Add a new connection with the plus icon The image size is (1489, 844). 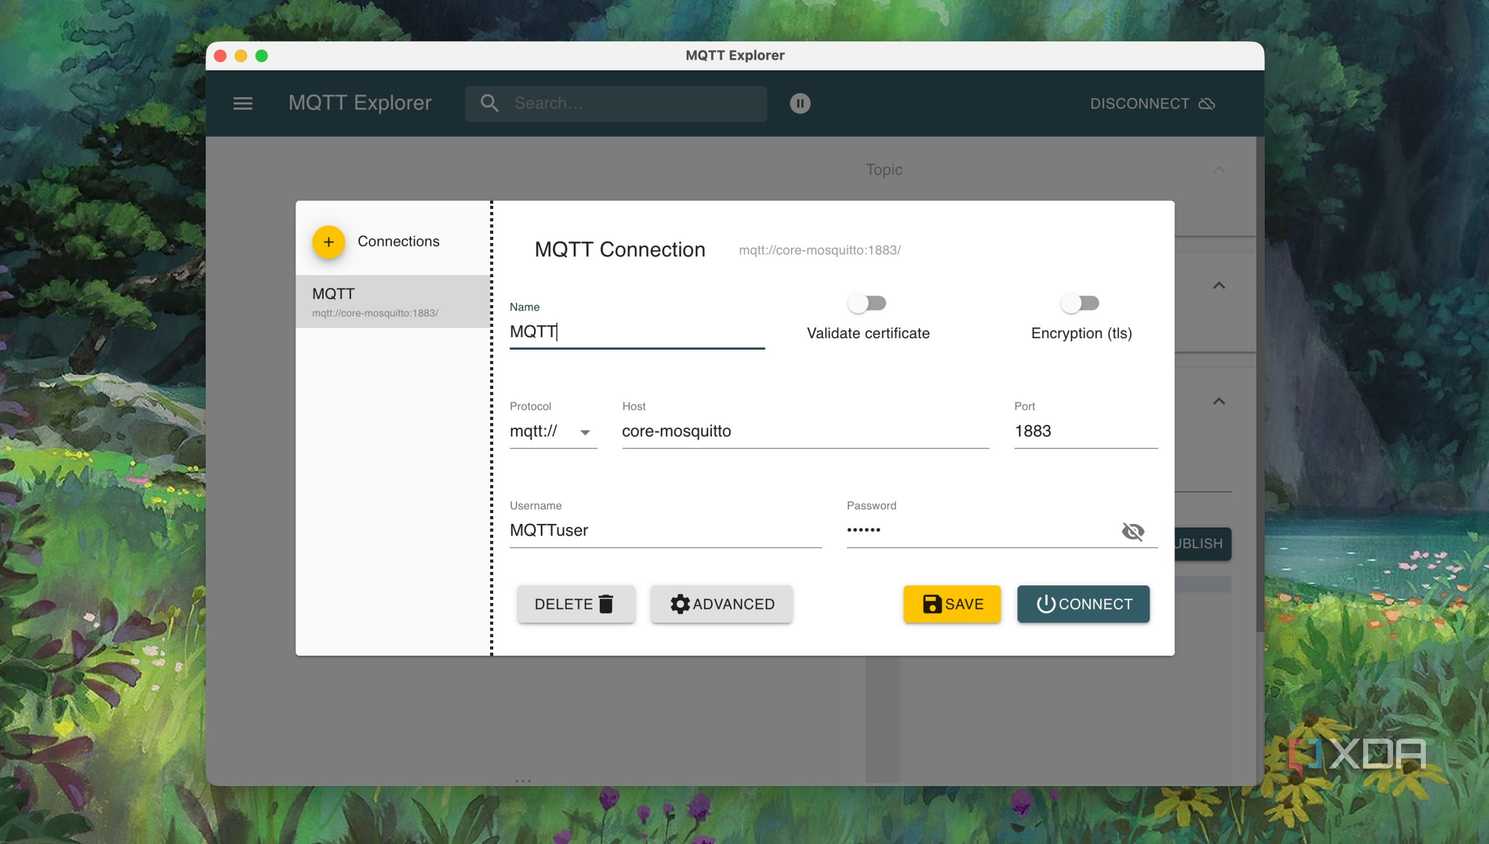click(328, 241)
